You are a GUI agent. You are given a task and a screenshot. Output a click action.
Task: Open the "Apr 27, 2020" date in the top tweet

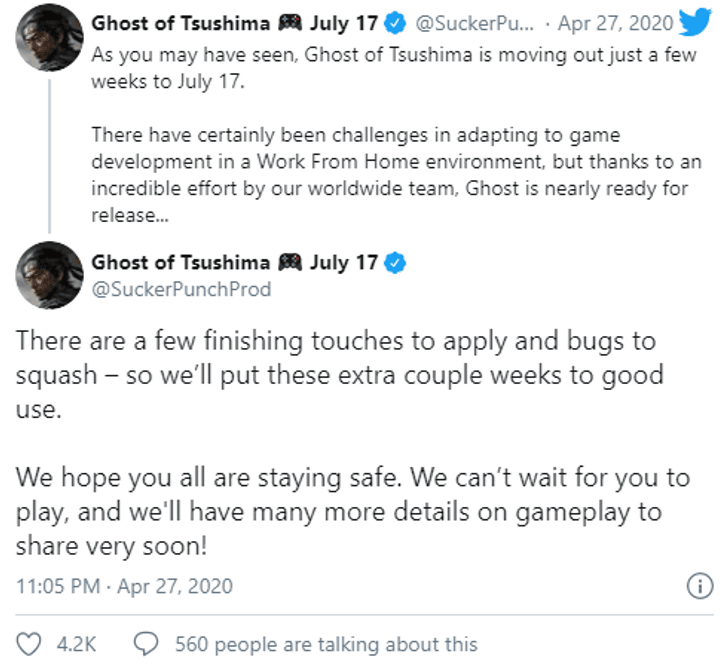(x=607, y=23)
